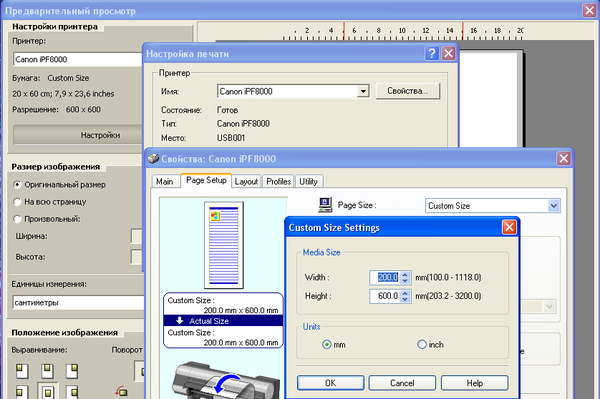This screenshot has width=600, height=399.
Task: Click Cancel in Custom Size Settings
Action: 402,383
